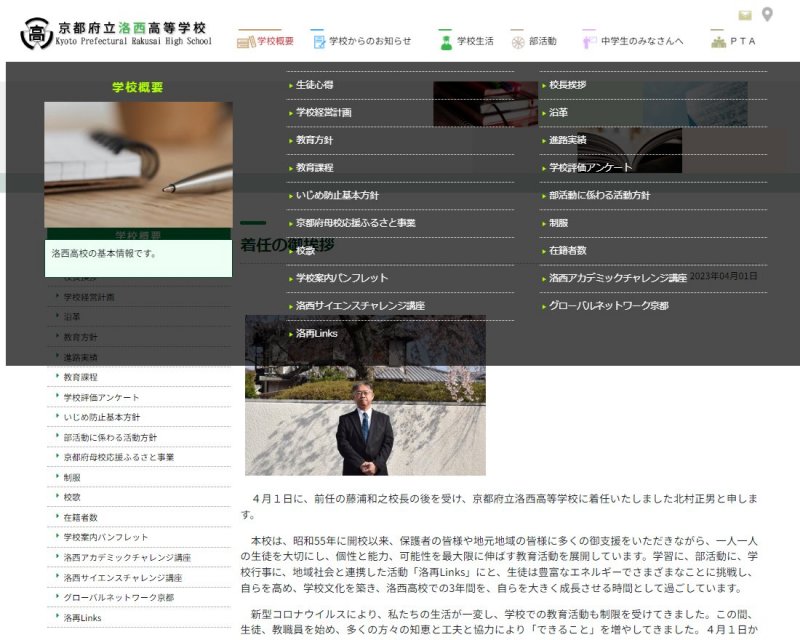Click the 中学生のみなさんへ icon

[x=588, y=41]
